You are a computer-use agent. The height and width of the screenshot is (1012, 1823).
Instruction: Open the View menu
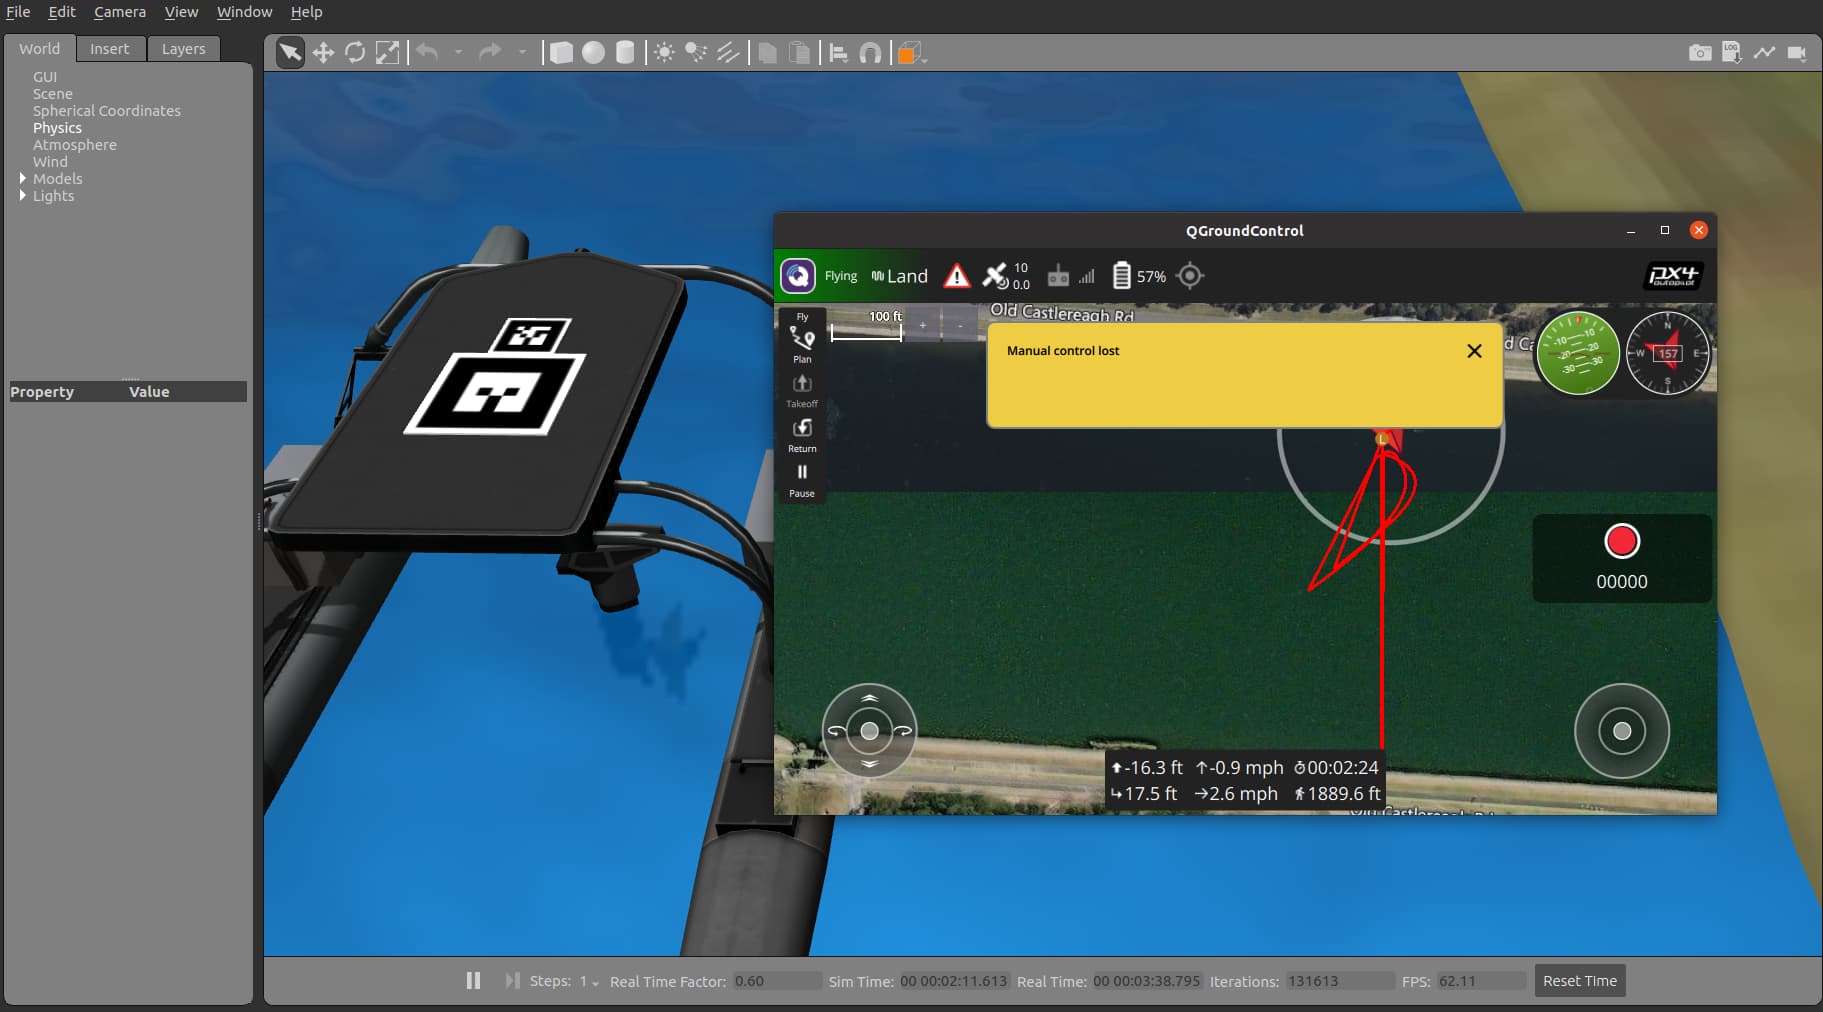click(181, 12)
